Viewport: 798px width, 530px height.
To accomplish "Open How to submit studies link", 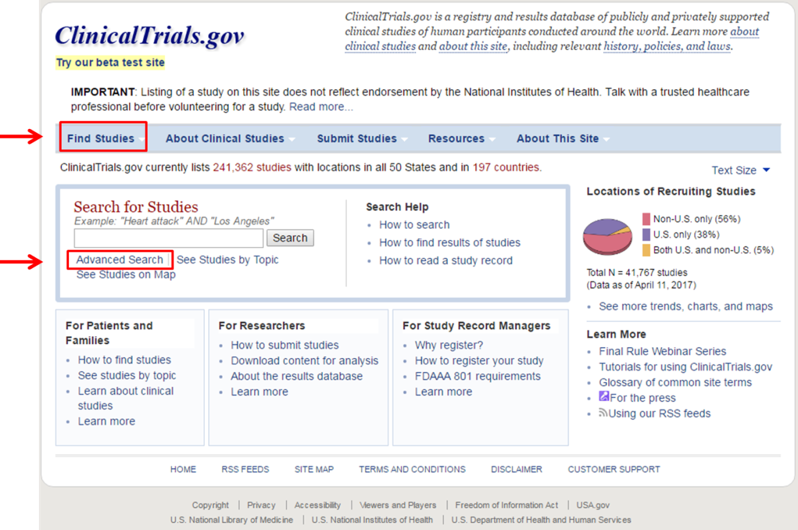I will pos(284,345).
